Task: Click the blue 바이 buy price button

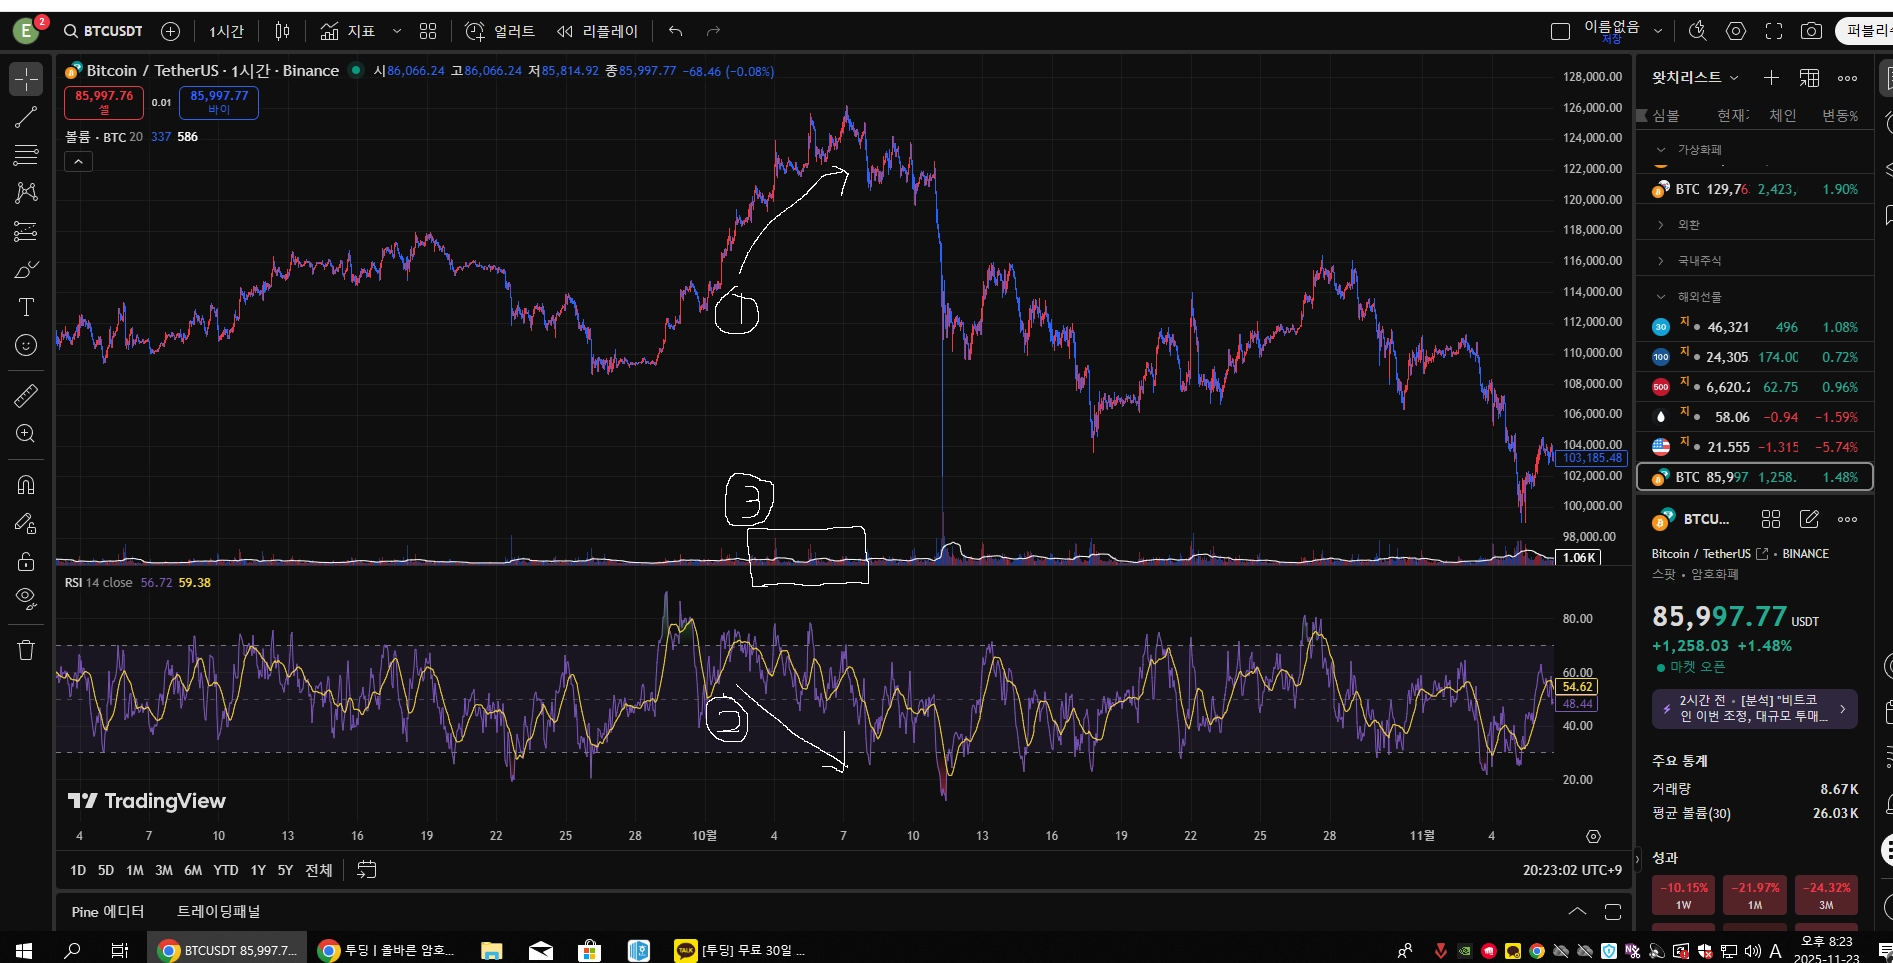Action: [219, 102]
